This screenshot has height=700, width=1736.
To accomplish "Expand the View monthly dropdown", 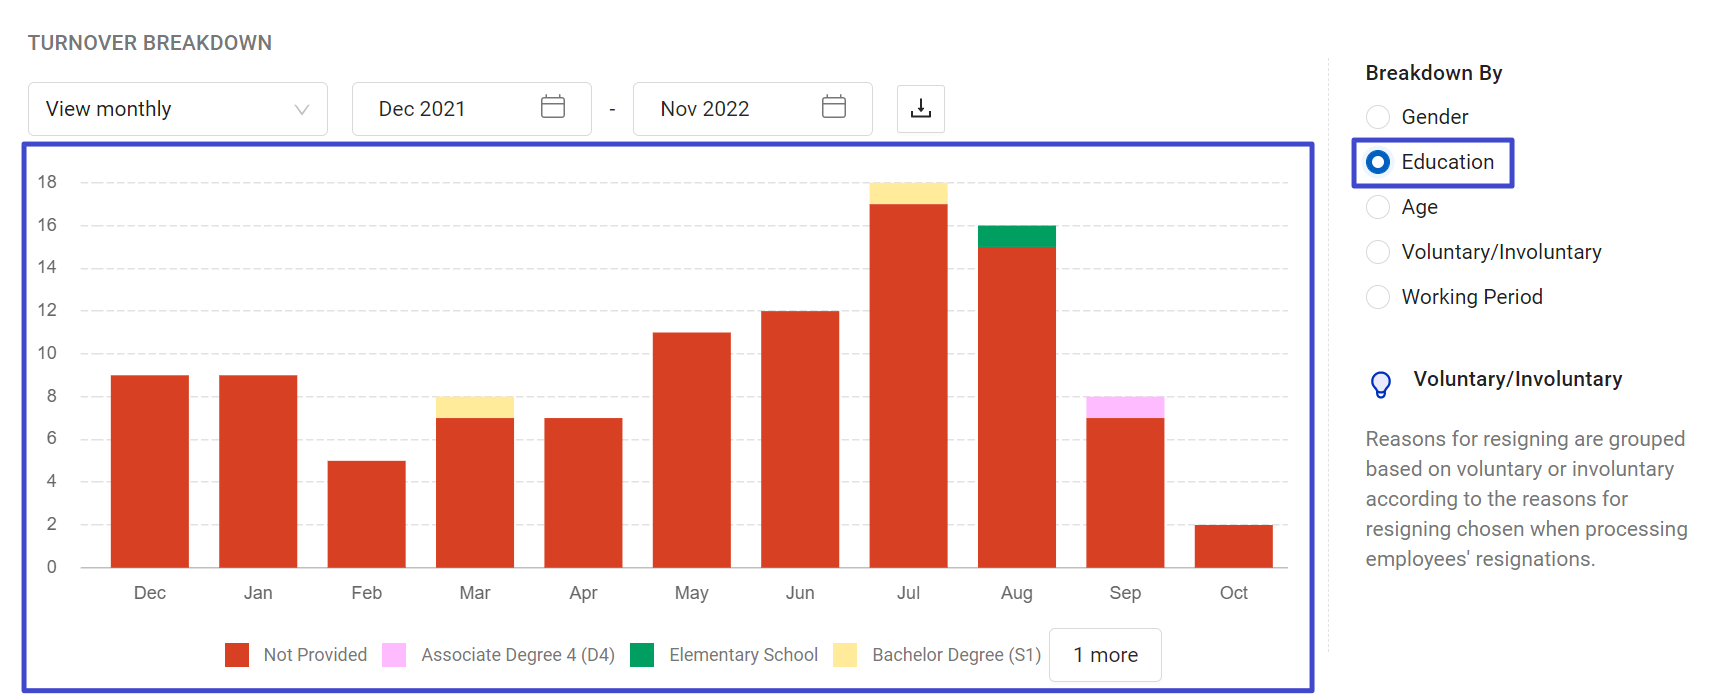I will (178, 109).
